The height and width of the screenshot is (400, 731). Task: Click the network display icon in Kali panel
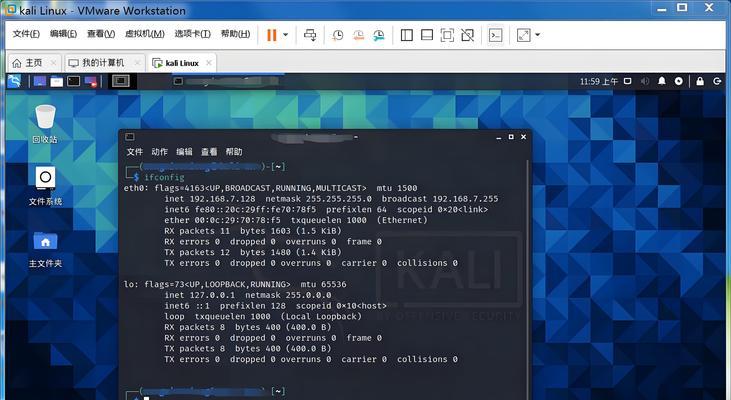[628, 81]
